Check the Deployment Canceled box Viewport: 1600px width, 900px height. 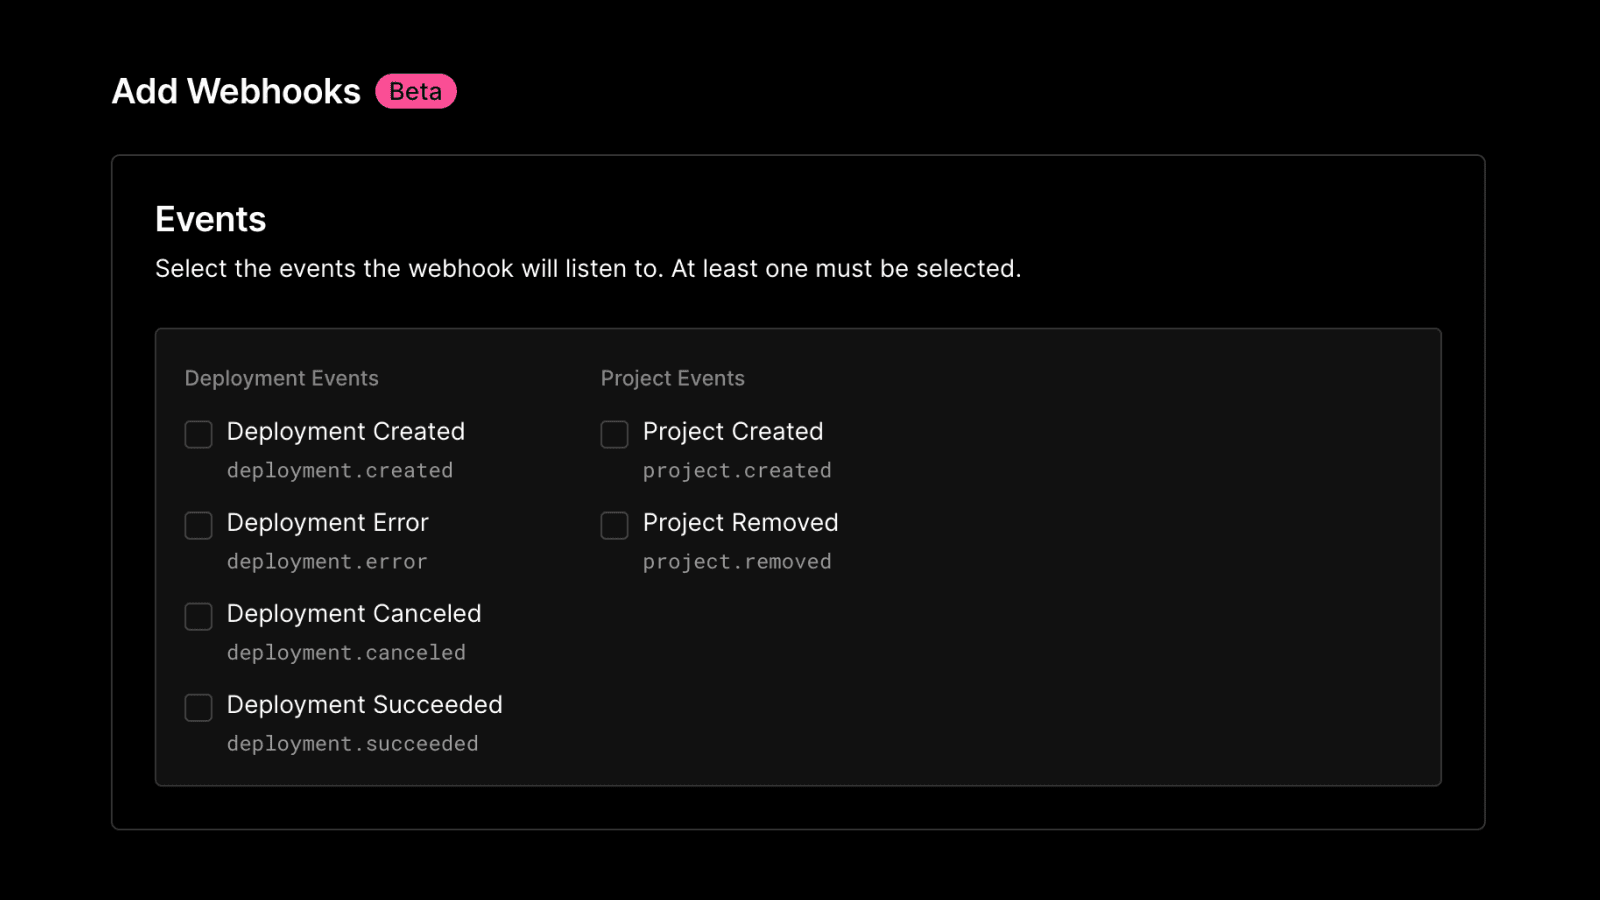199,616
